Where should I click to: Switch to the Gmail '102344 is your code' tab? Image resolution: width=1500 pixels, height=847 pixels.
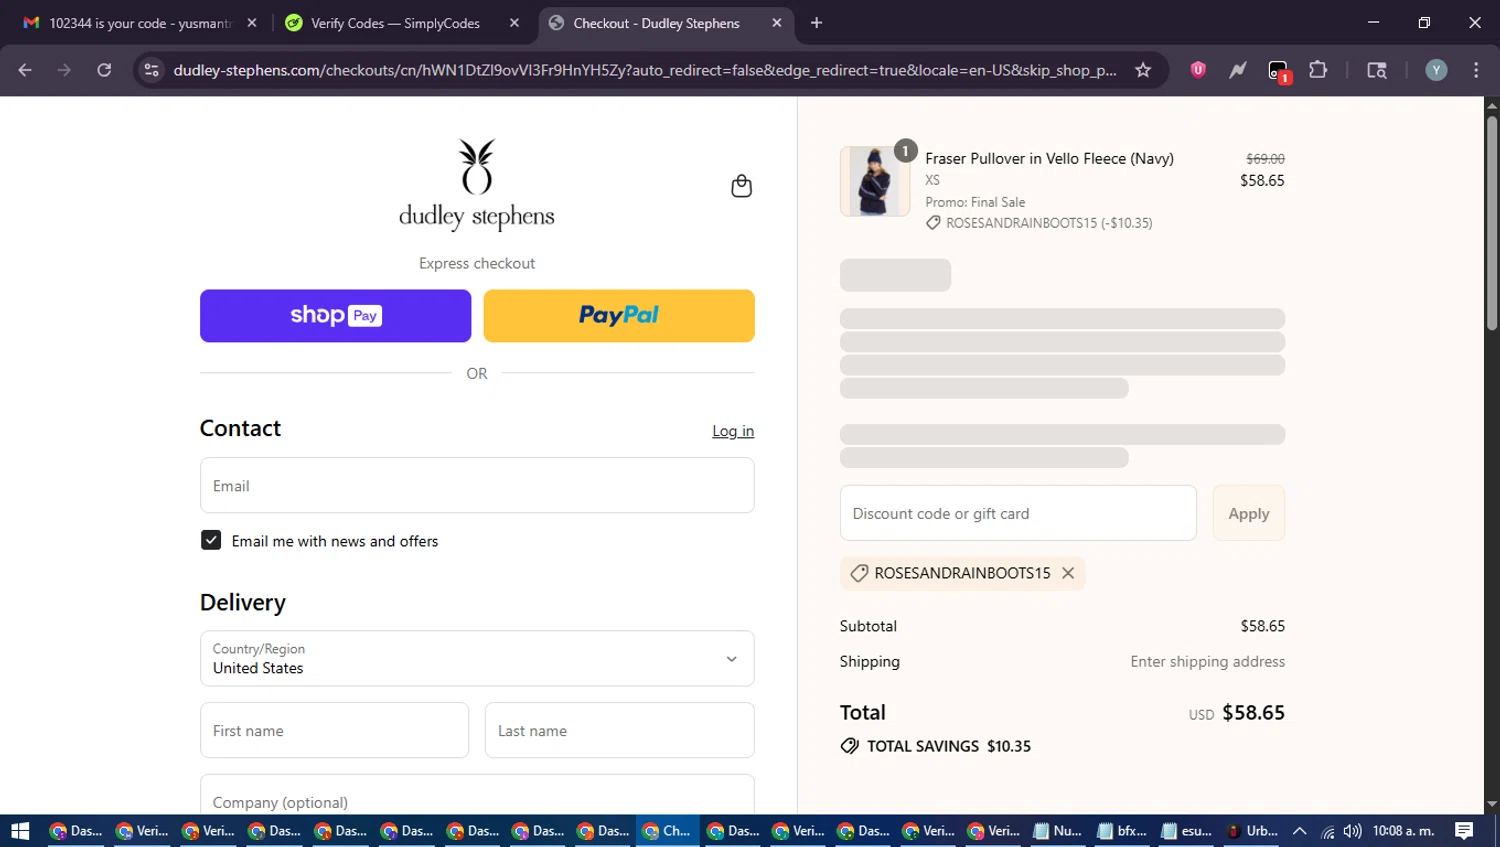click(x=139, y=23)
